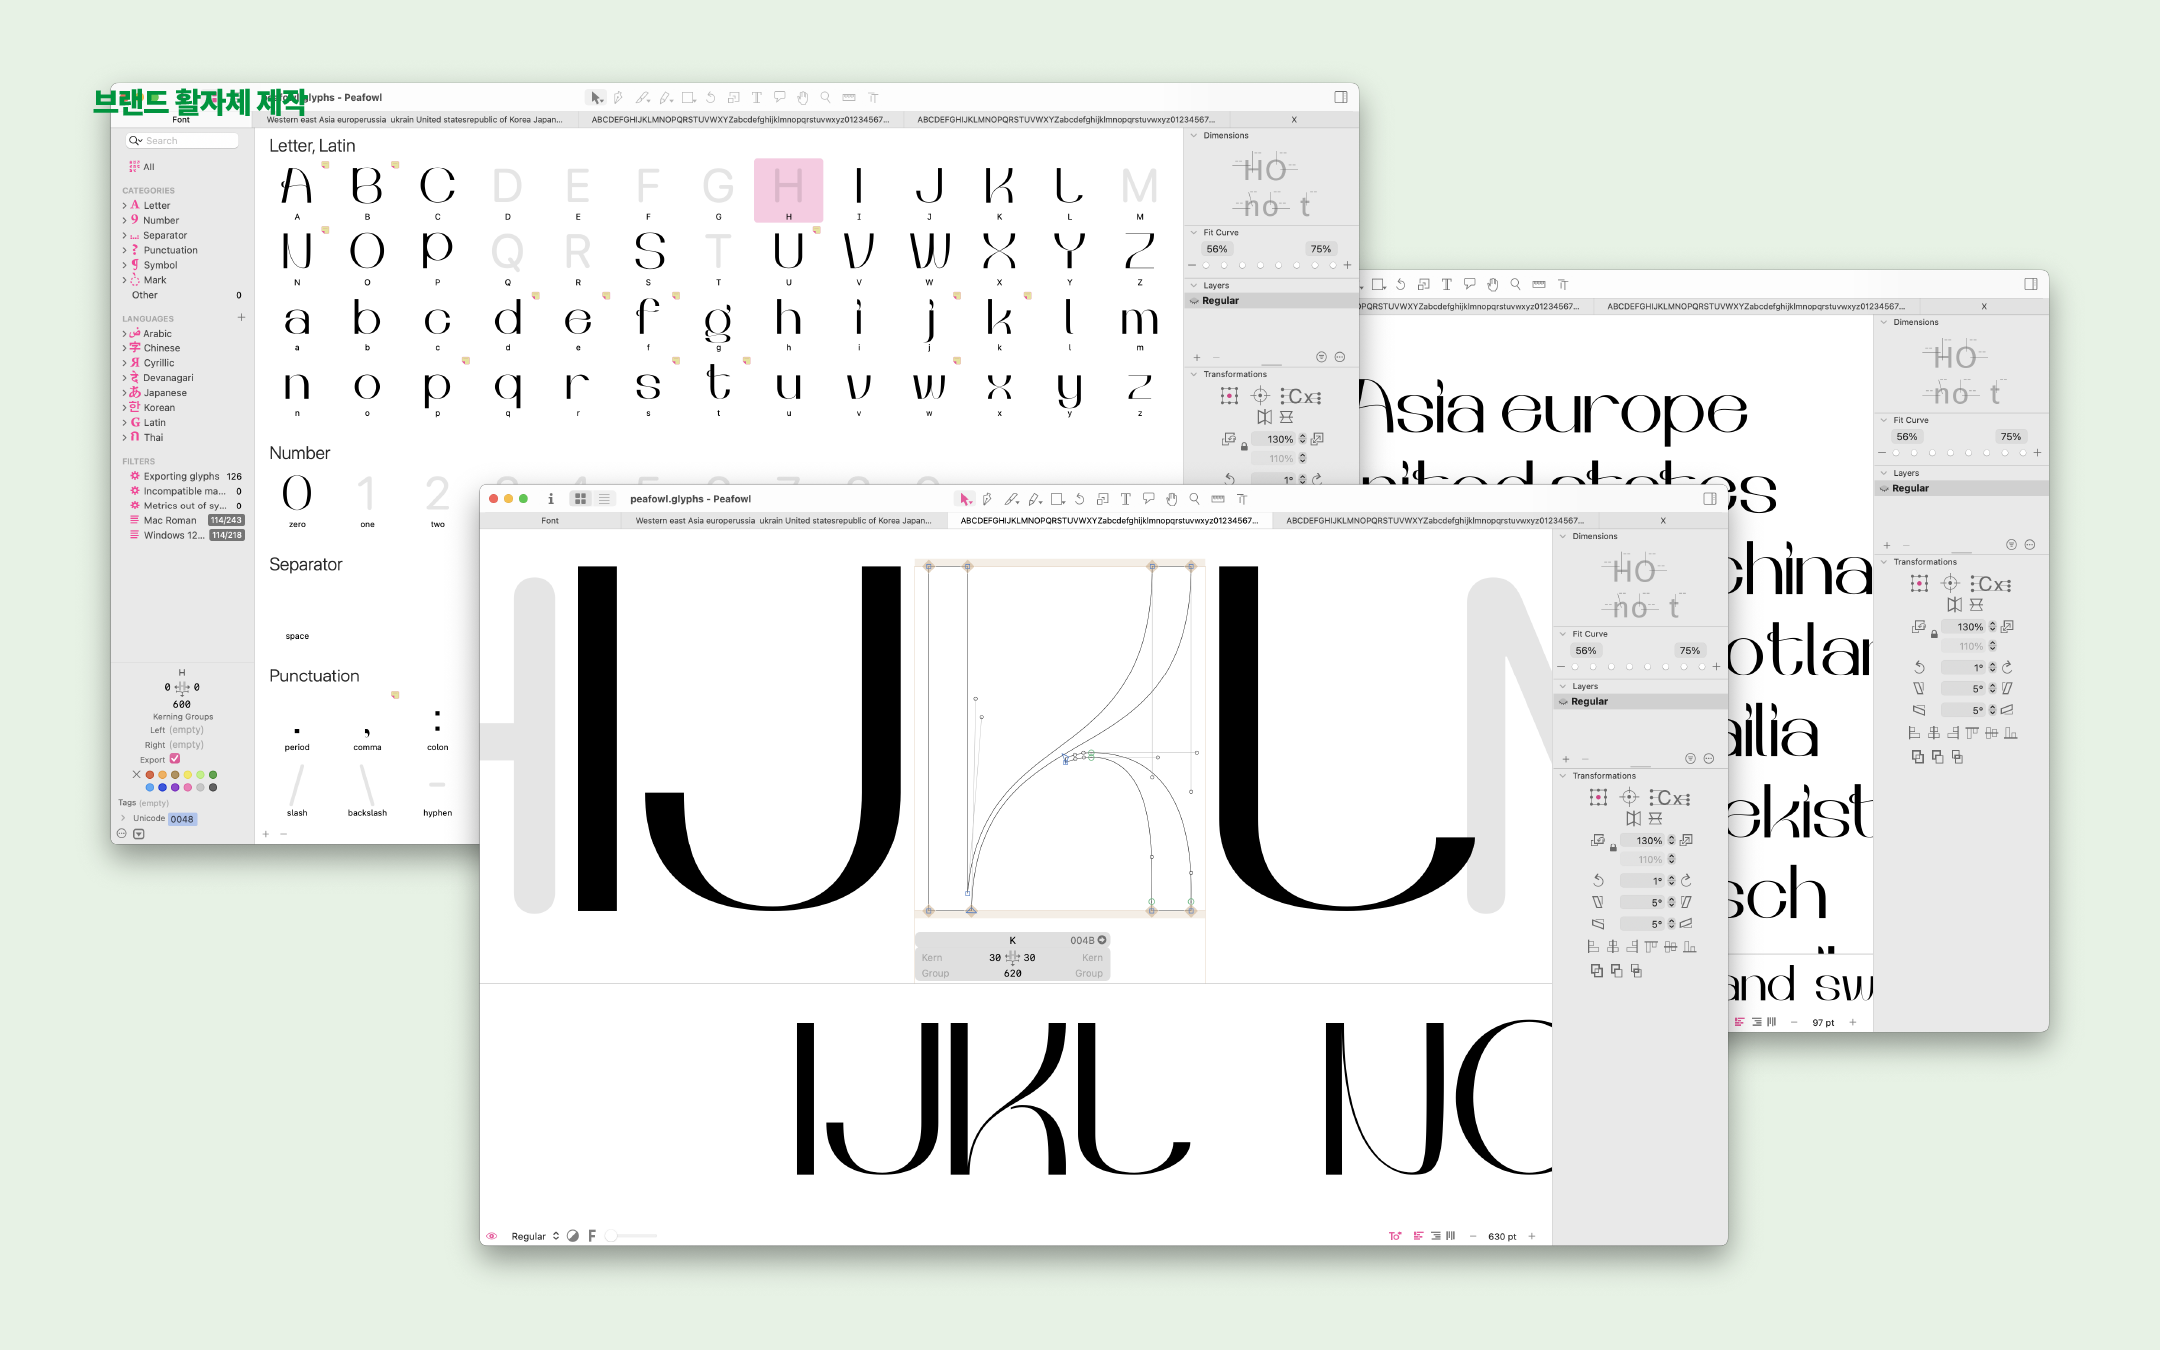Click the Measurement ruler tool in front toolbar
Image resolution: width=2160 pixels, height=1350 pixels.
click(1217, 499)
